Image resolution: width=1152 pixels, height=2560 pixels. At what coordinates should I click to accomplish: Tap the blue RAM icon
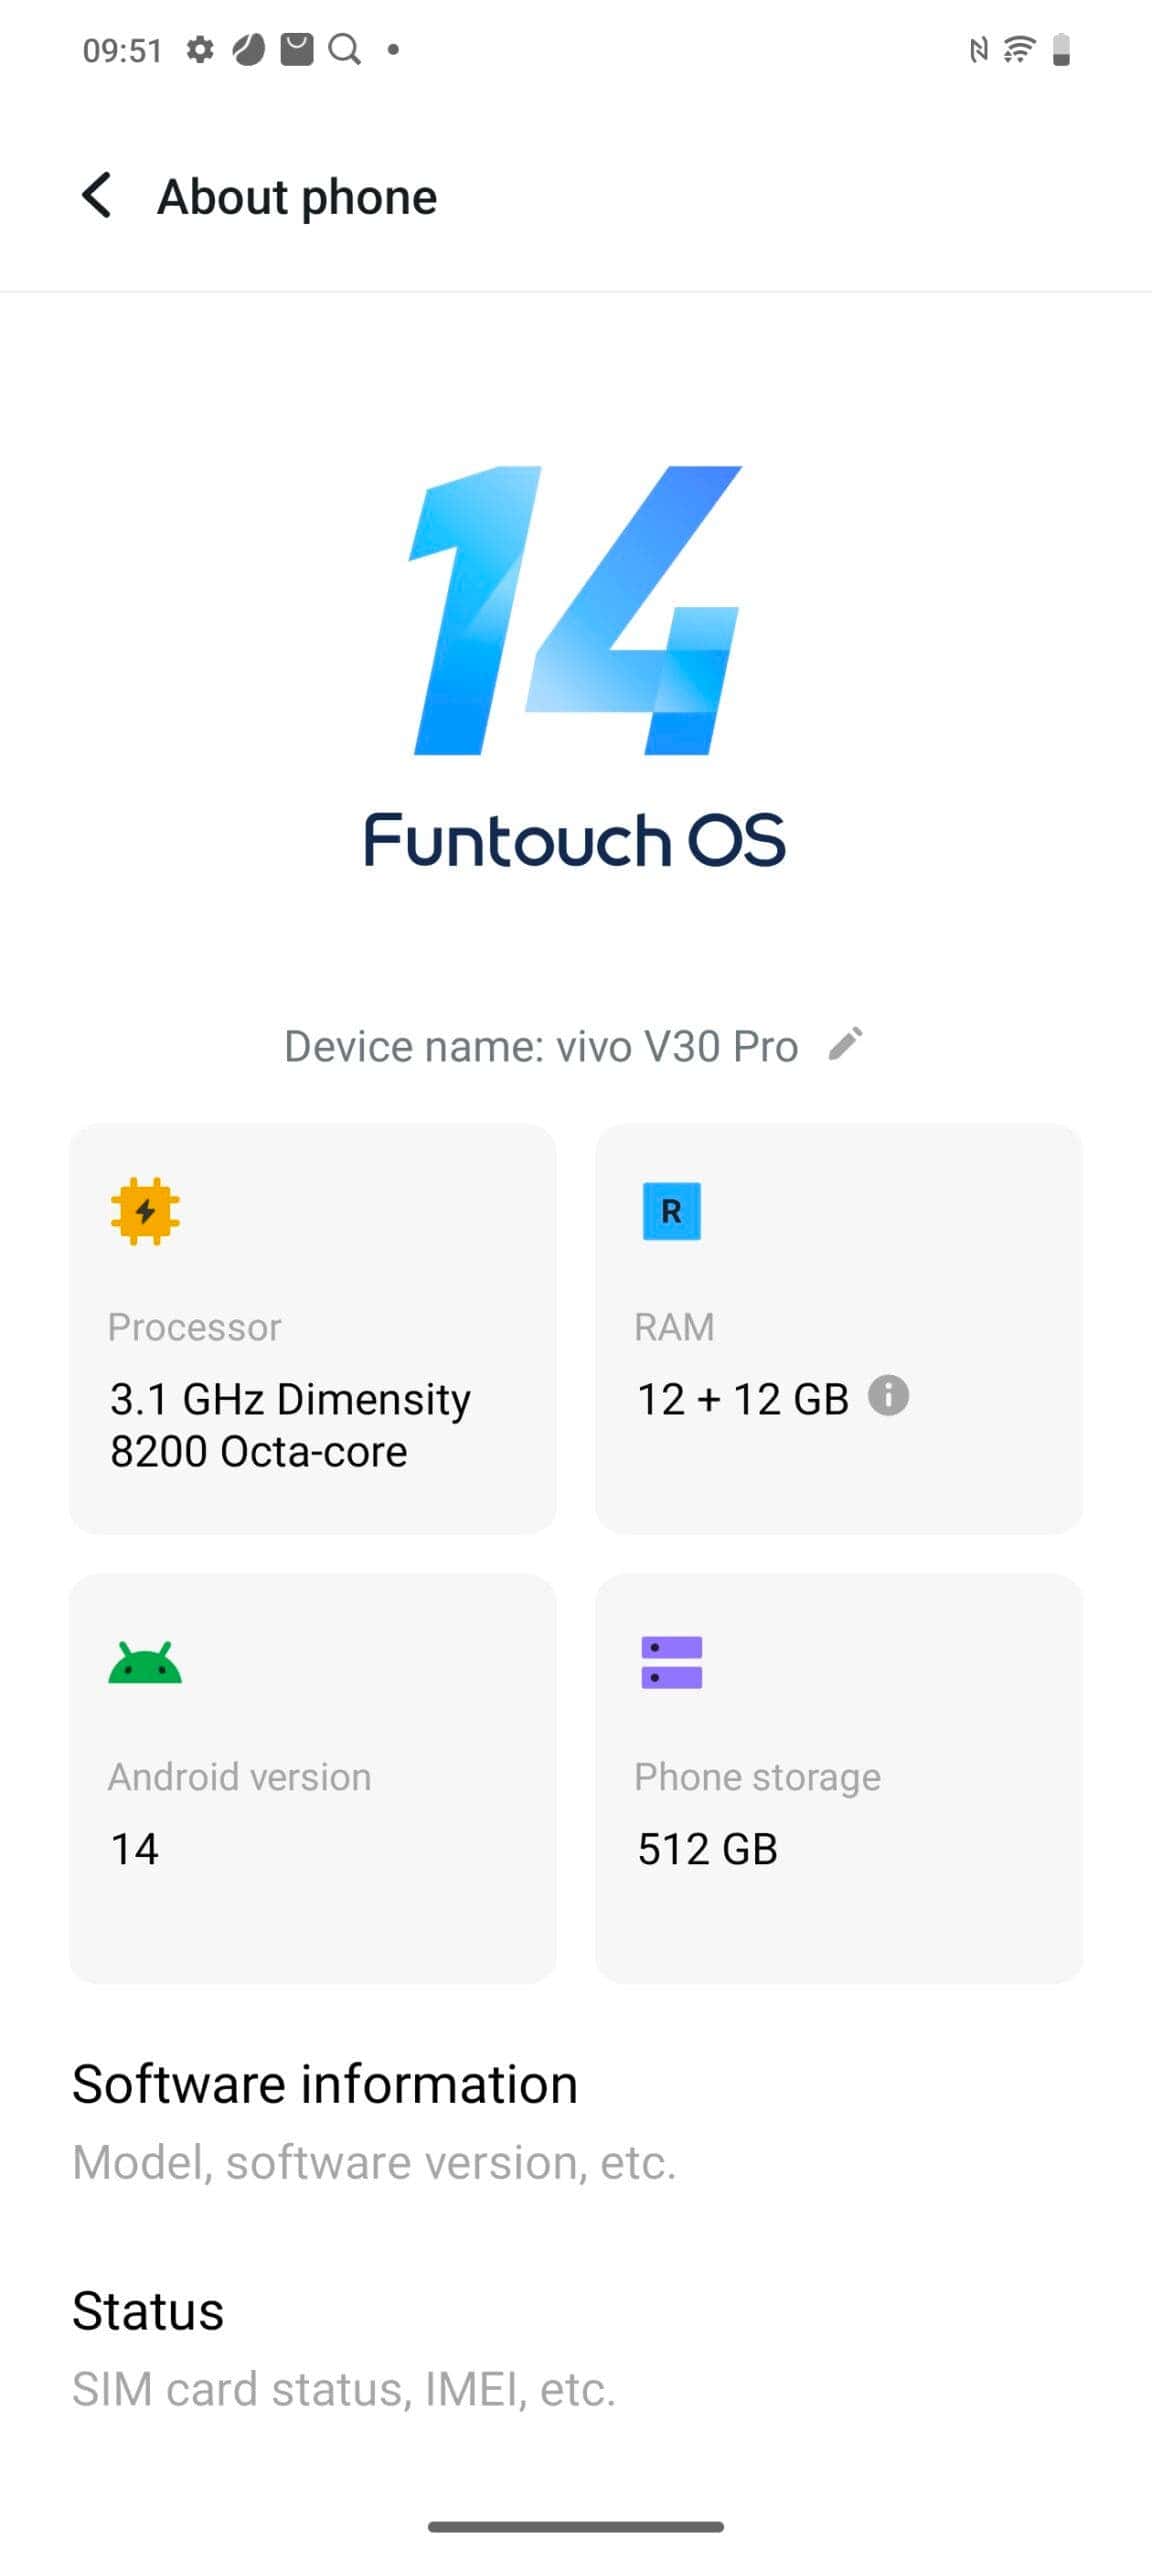pos(671,1211)
